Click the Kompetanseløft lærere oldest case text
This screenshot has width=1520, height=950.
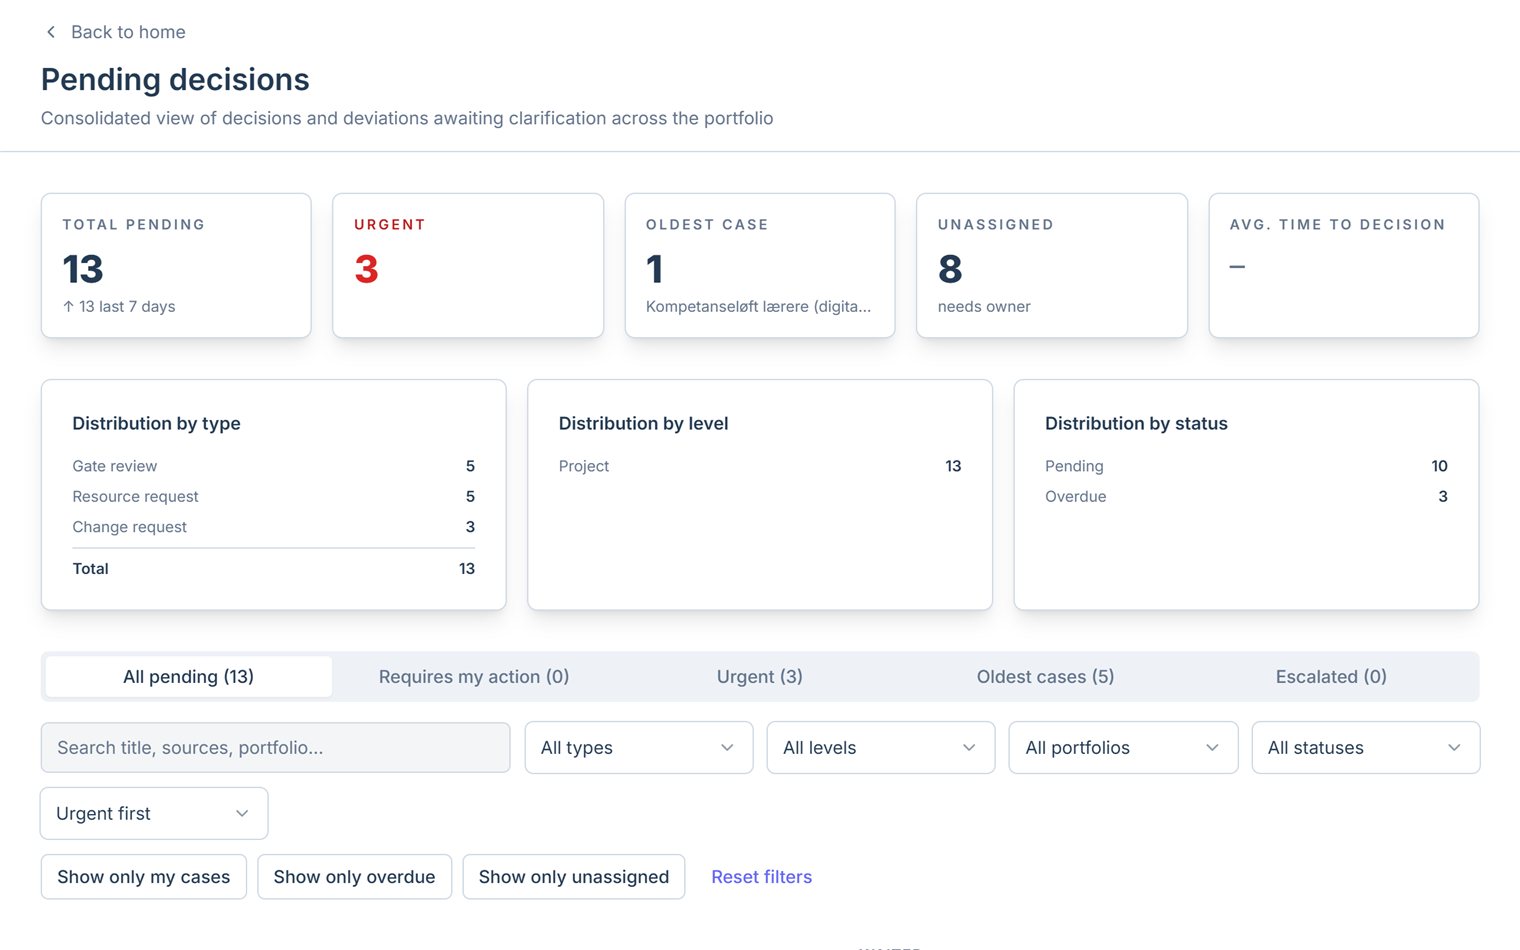[x=758, y=307]
